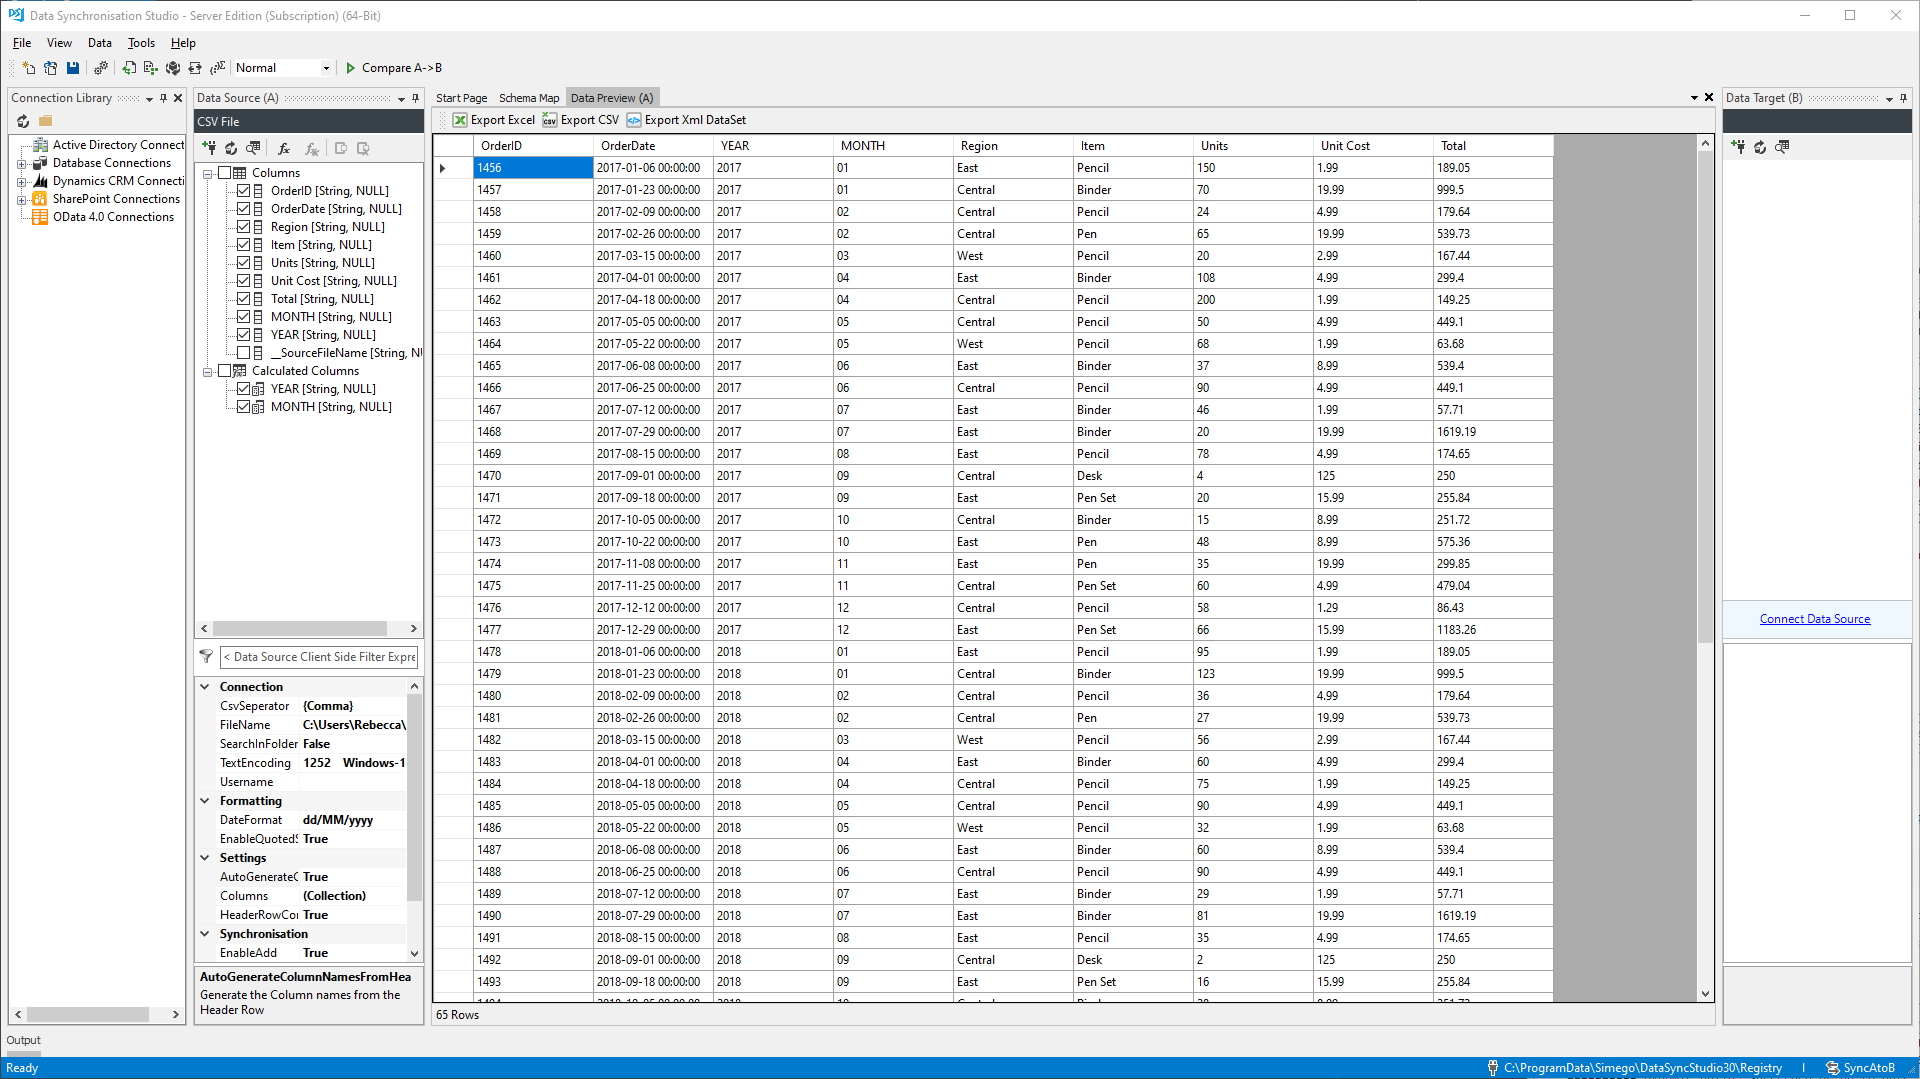Open the Help menu
The image size is (1920, 1079).
click(183, 43)
